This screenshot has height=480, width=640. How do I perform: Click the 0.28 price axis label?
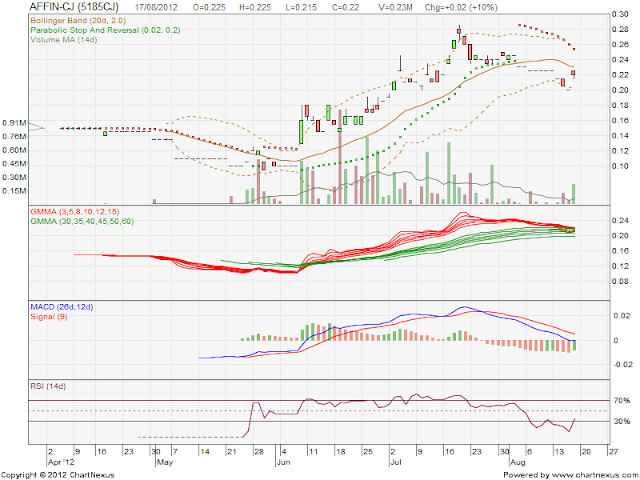(620, 29)
